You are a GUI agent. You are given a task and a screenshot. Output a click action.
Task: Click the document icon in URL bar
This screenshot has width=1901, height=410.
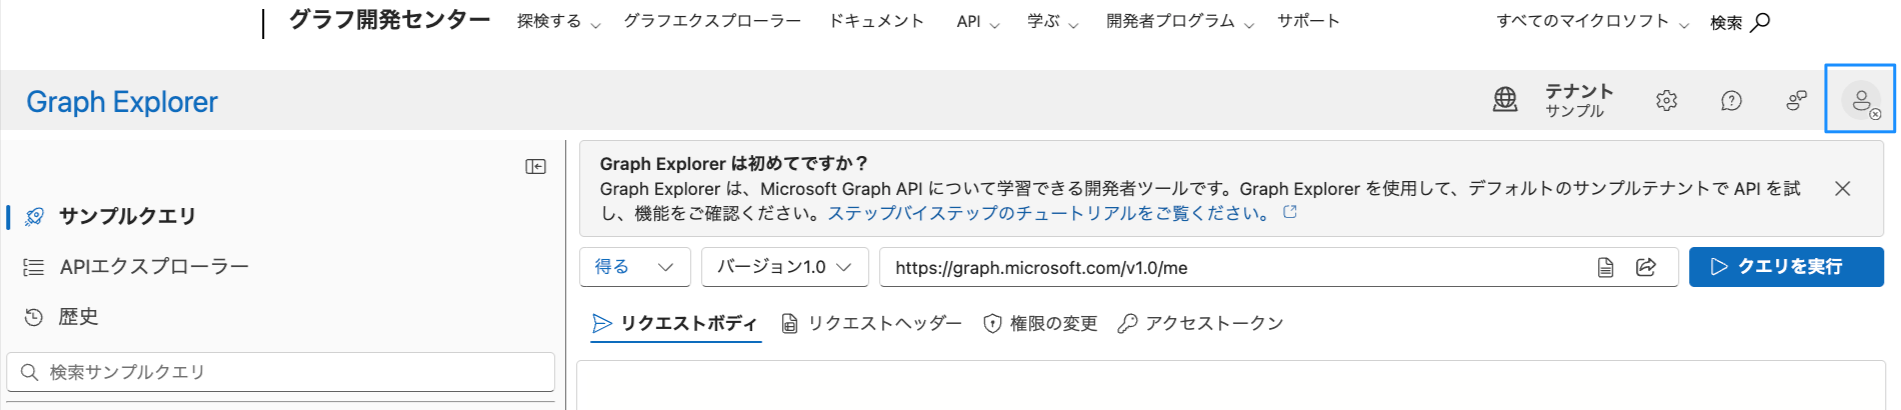(1605, 267)
